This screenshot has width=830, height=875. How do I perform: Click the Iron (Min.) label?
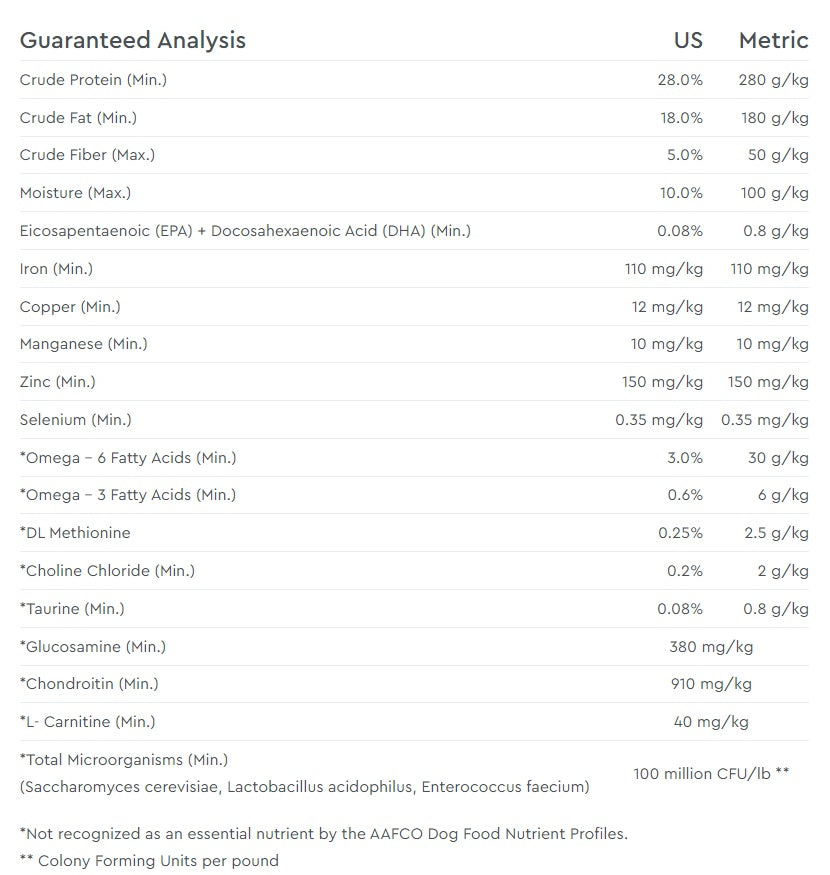pos(56,269)
